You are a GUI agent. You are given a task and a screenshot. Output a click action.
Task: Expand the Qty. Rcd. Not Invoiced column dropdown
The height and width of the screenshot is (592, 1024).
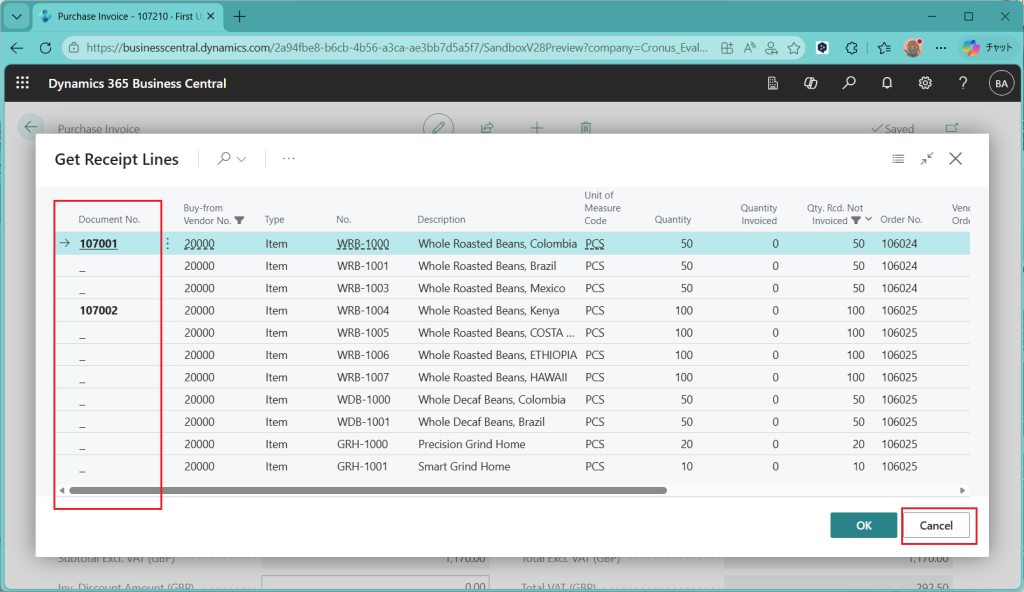coord(868,220)
